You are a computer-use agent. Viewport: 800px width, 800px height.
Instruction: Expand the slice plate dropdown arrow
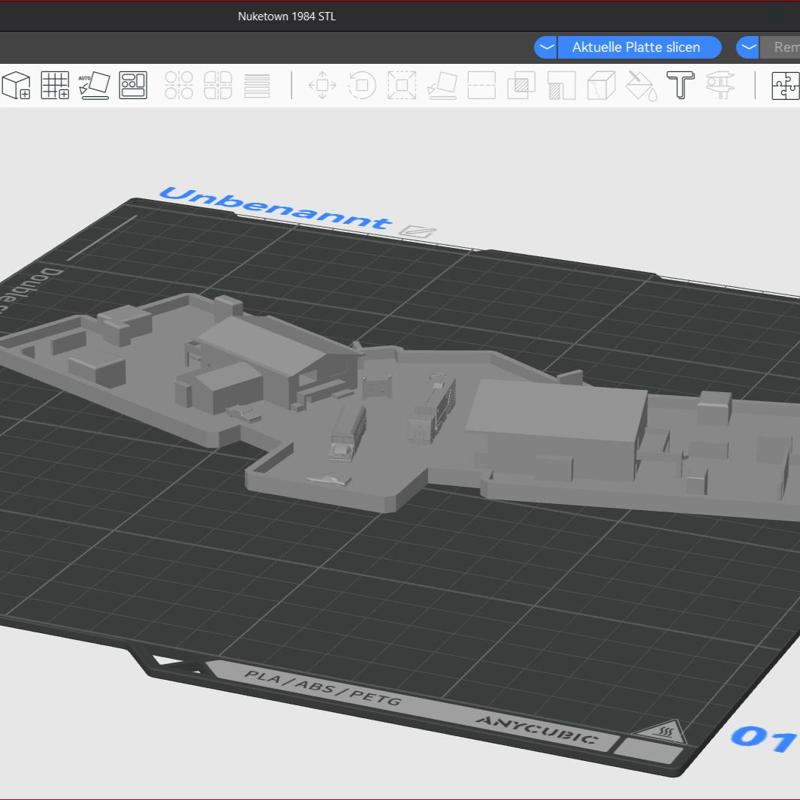coord(546,47)
